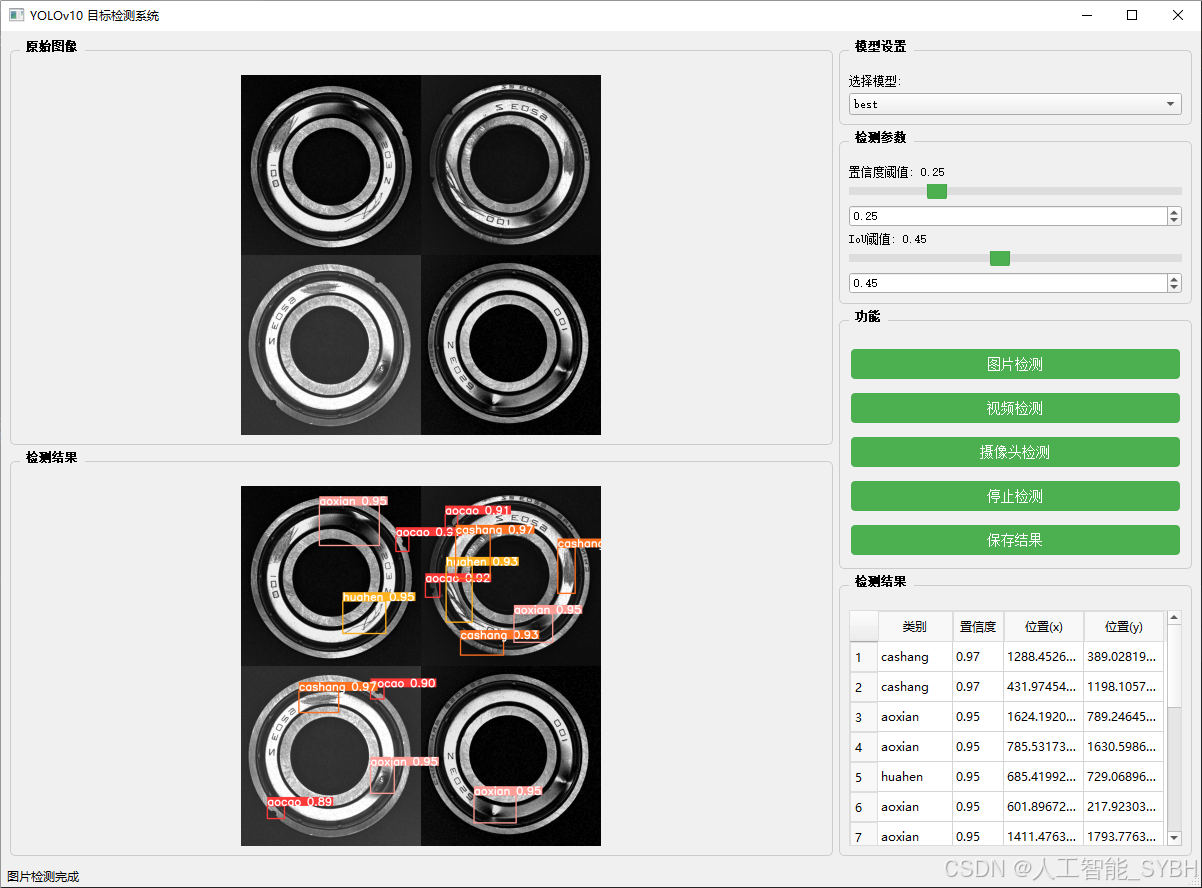Click the 789.24645 y-position cell
Screen dimensions: 1202x888
1123,717
